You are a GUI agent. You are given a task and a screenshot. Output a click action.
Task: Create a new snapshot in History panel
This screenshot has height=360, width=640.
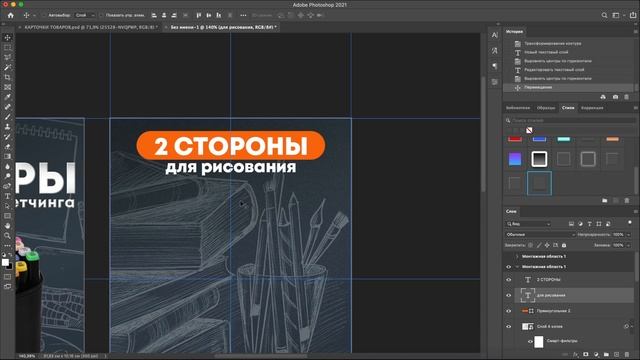[615, 97]
